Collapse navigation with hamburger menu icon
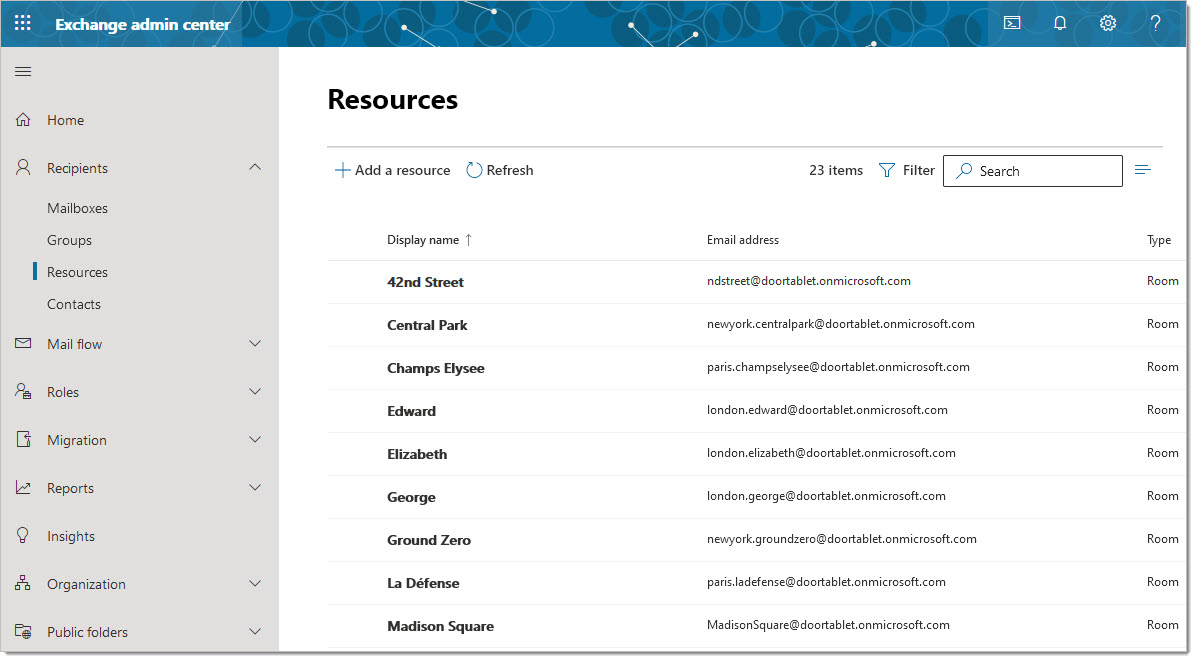The width and height of the screenshot is (1195, 660). click(x=23, y=72)
